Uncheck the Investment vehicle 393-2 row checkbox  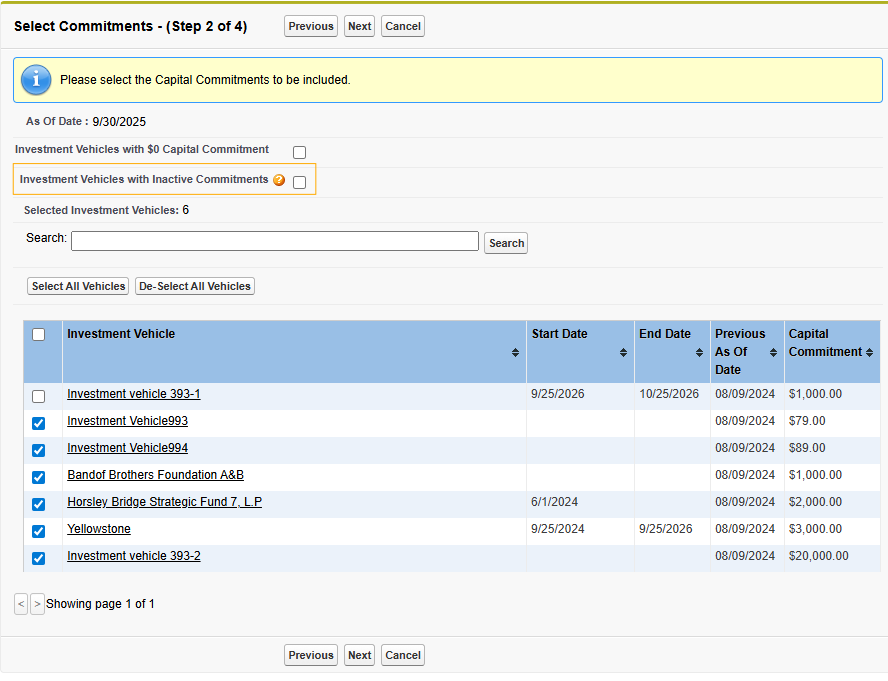coord(39,559)
